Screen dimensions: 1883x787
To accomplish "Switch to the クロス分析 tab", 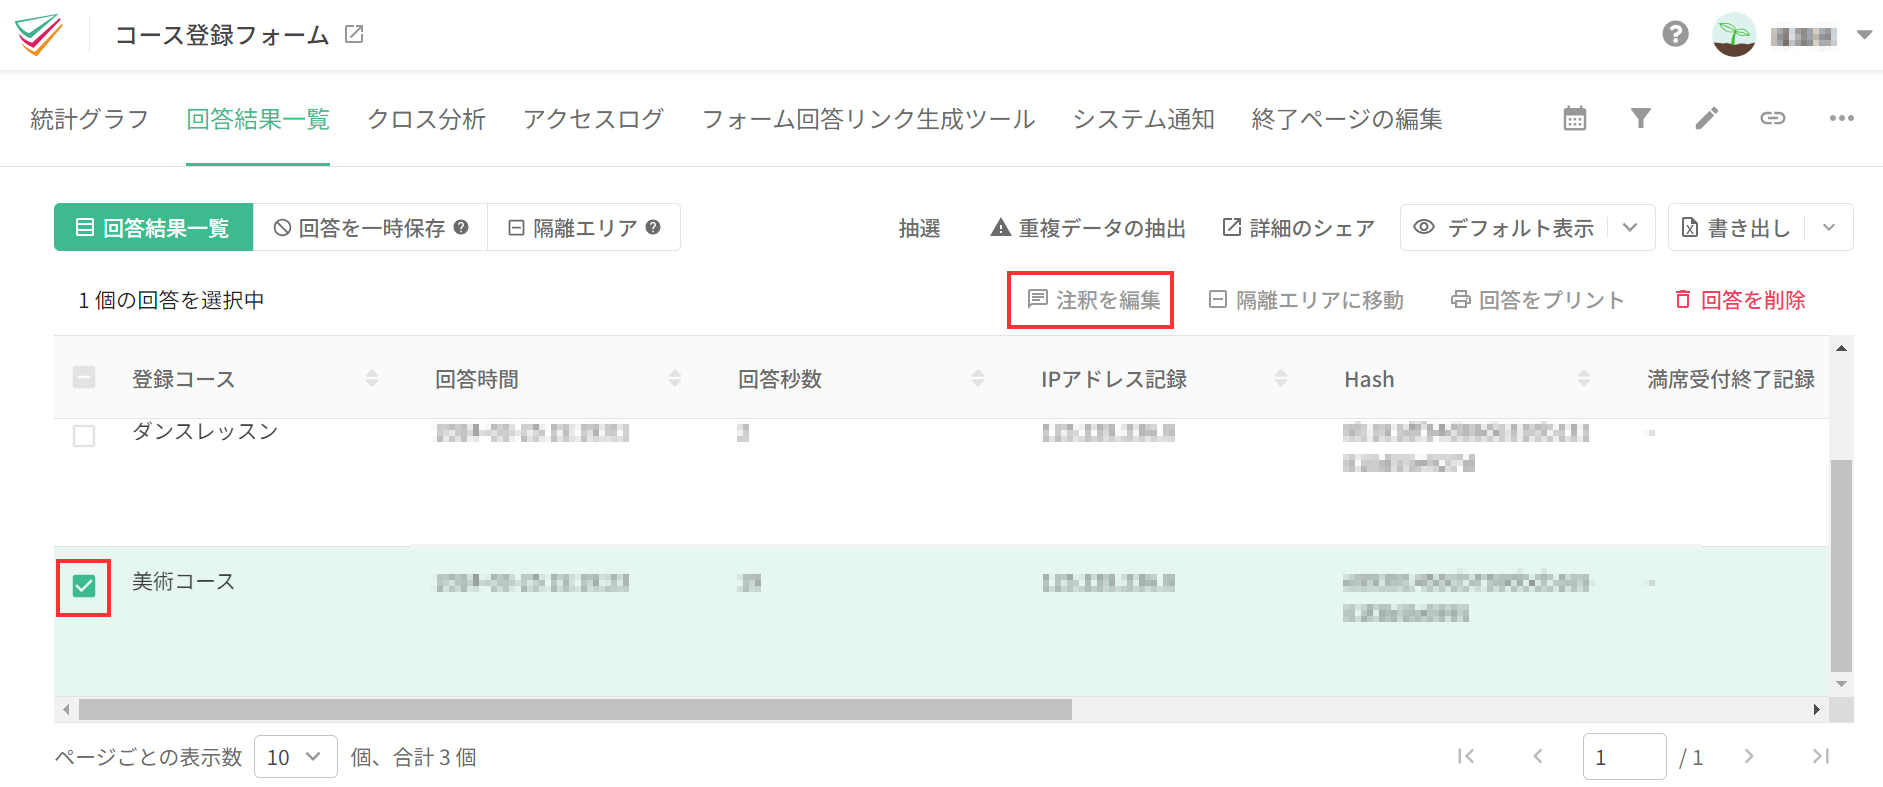I will pyautogui.click(x=427, y=119).
